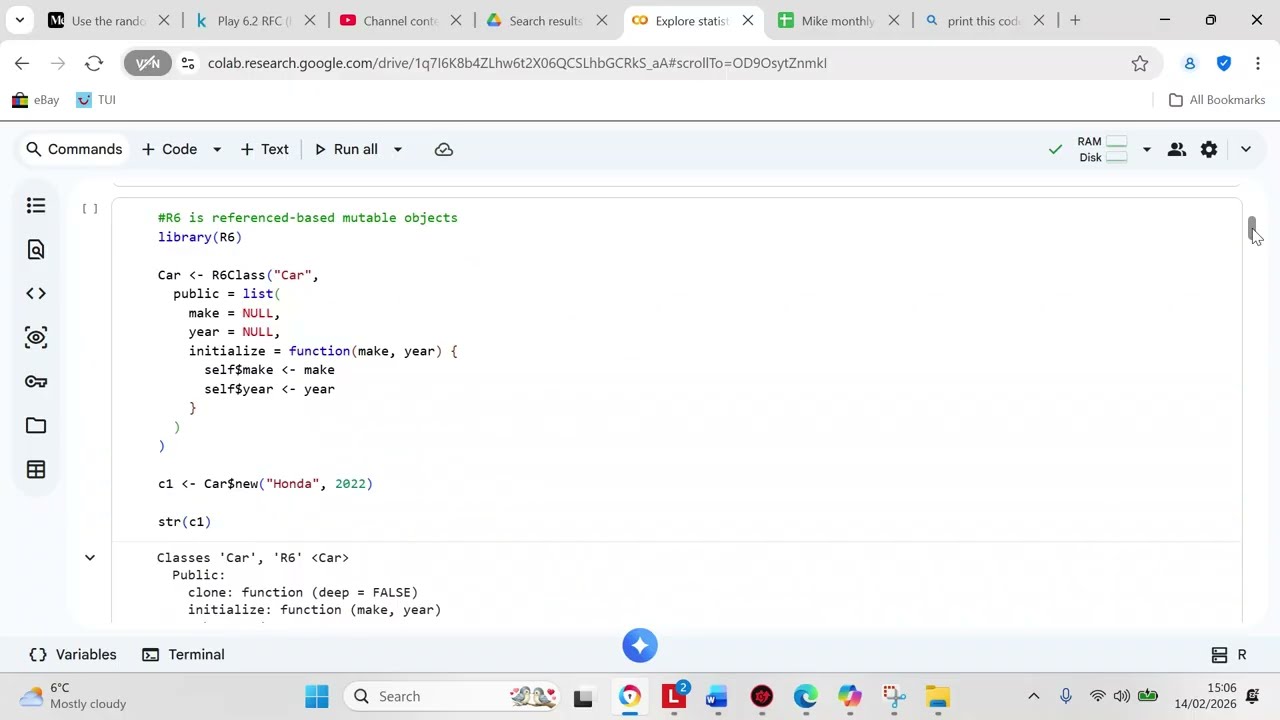Open the Variables panel

click(x=73, y=654)
